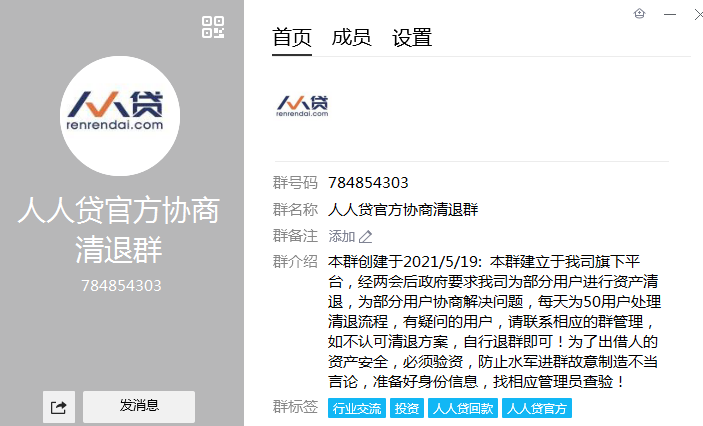The height and width of the screenshot is (426, 703).
Task: Switch to the 成员 tab
Action: tap(352, 38)
